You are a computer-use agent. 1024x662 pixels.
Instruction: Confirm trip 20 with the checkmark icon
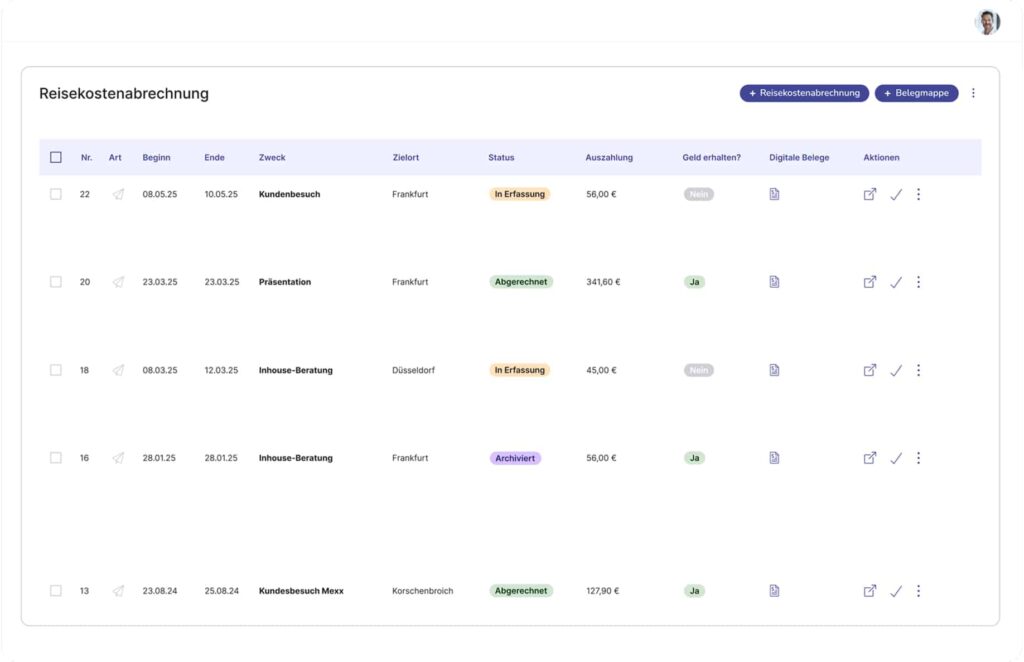click(896, 282)
